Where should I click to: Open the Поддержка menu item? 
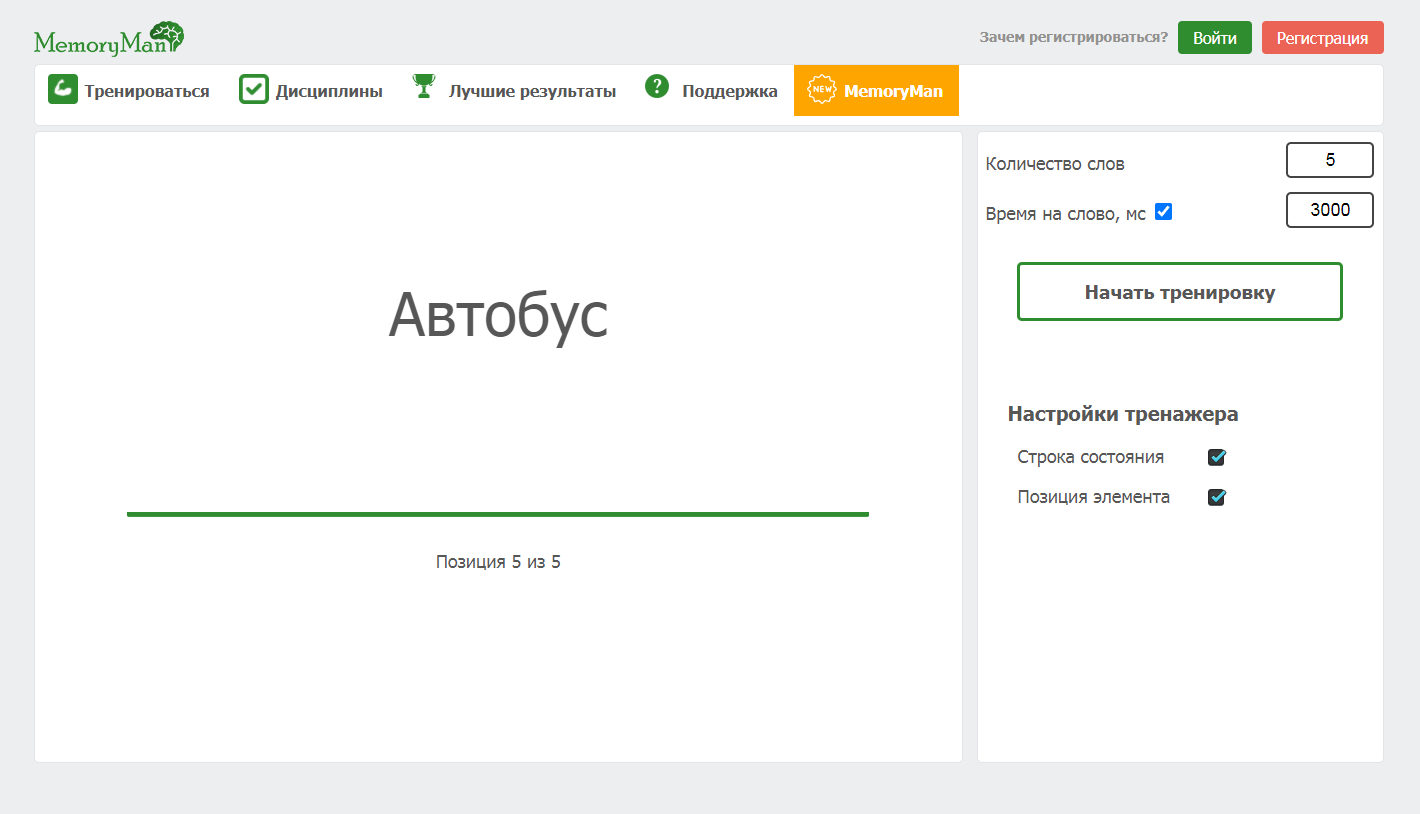[711, 91]
